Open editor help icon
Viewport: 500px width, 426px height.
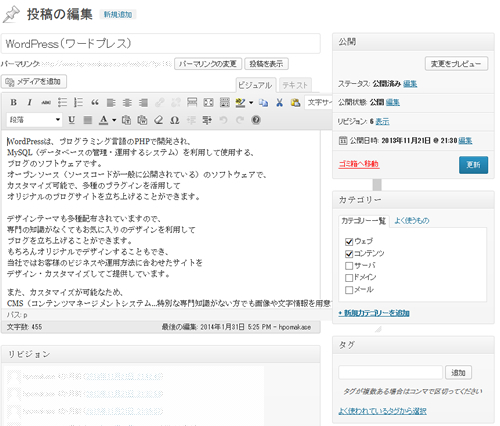pos(256,120)
